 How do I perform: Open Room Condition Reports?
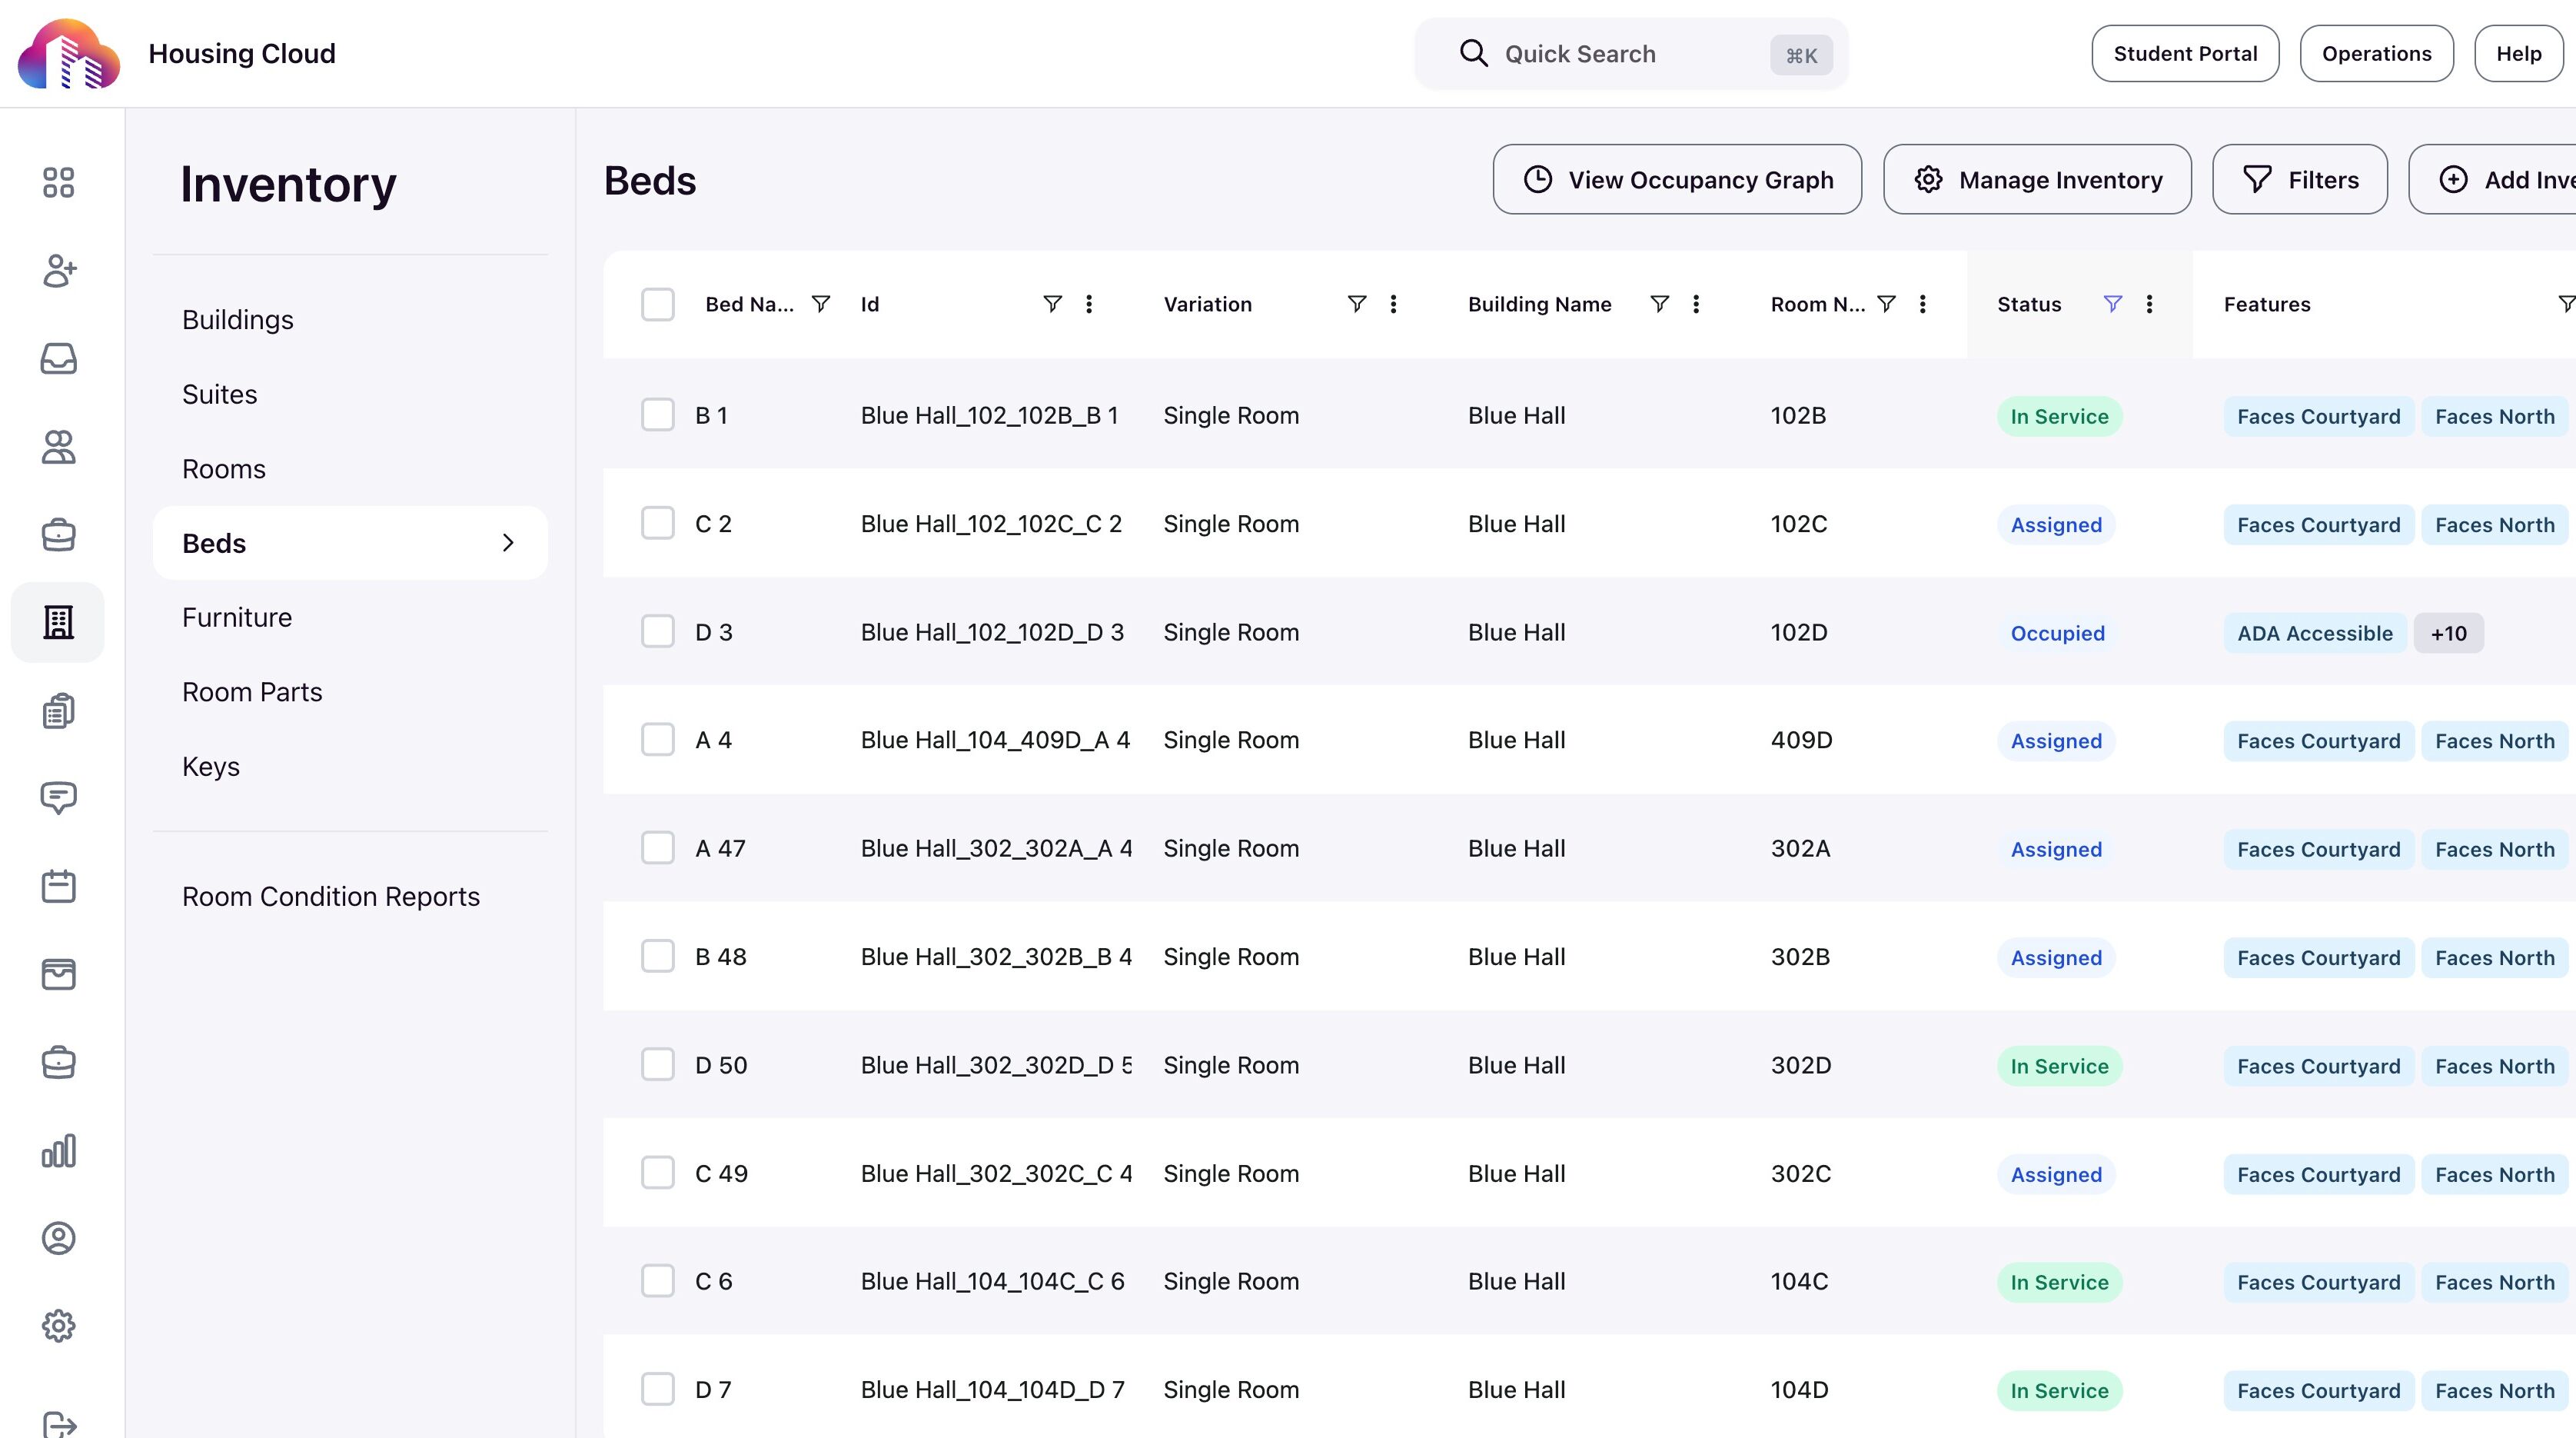tap(331, 896)
